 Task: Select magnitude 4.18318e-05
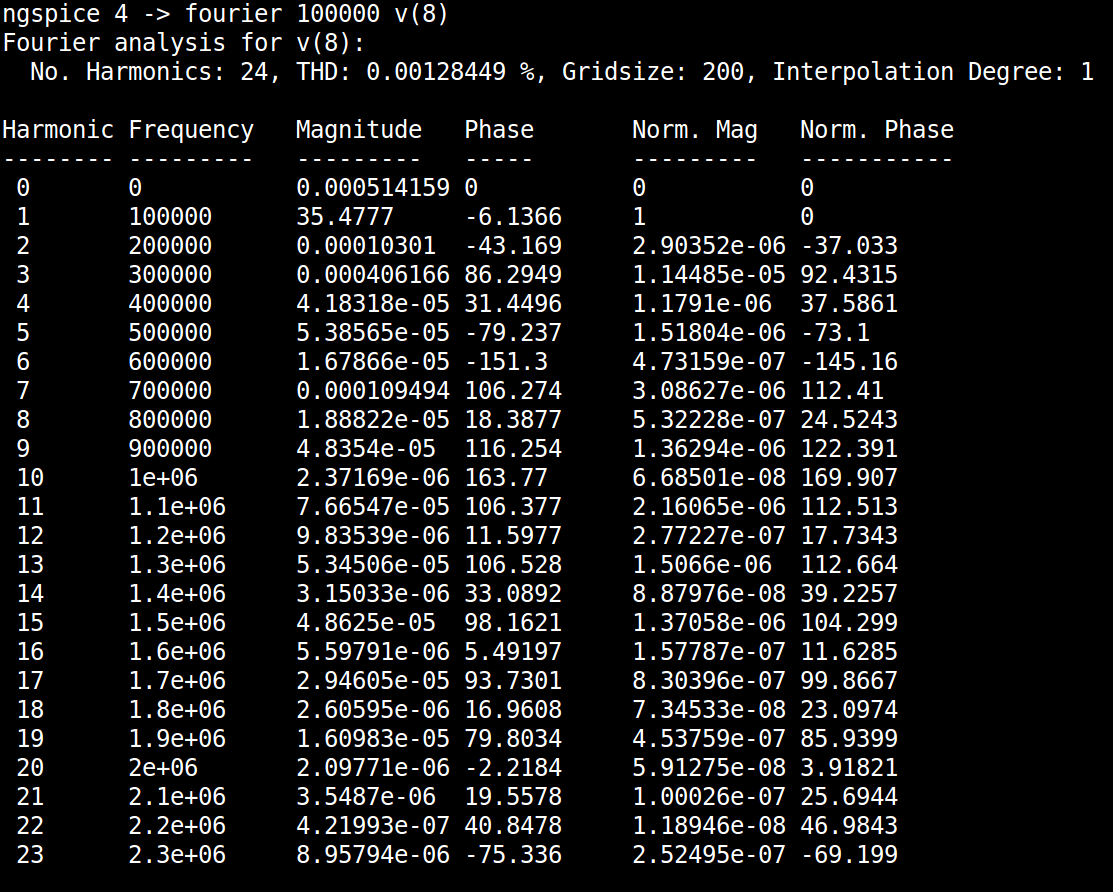pos(373,304)
